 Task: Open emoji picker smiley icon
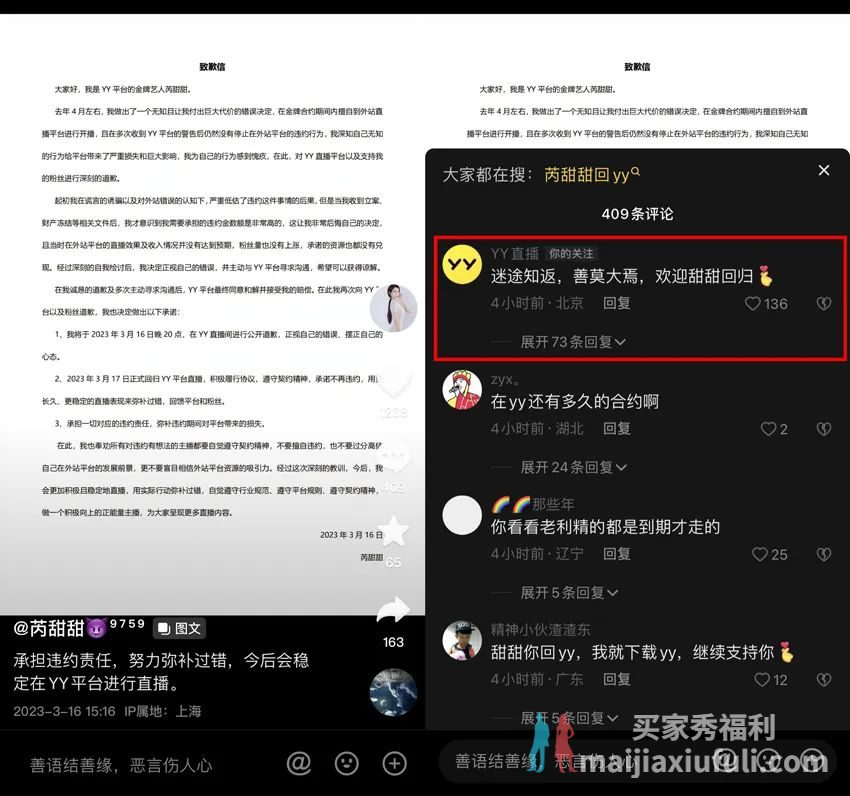pos(347,763)
